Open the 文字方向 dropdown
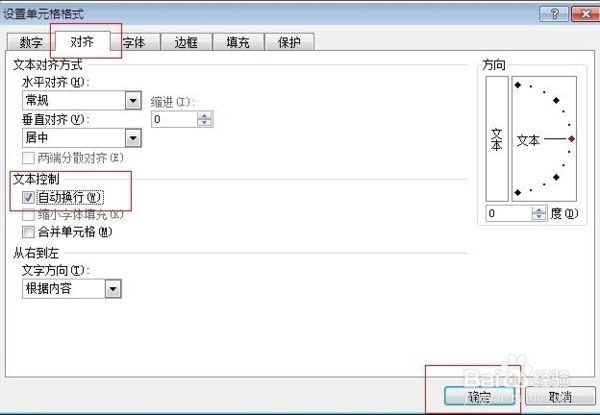 (113, 288)
